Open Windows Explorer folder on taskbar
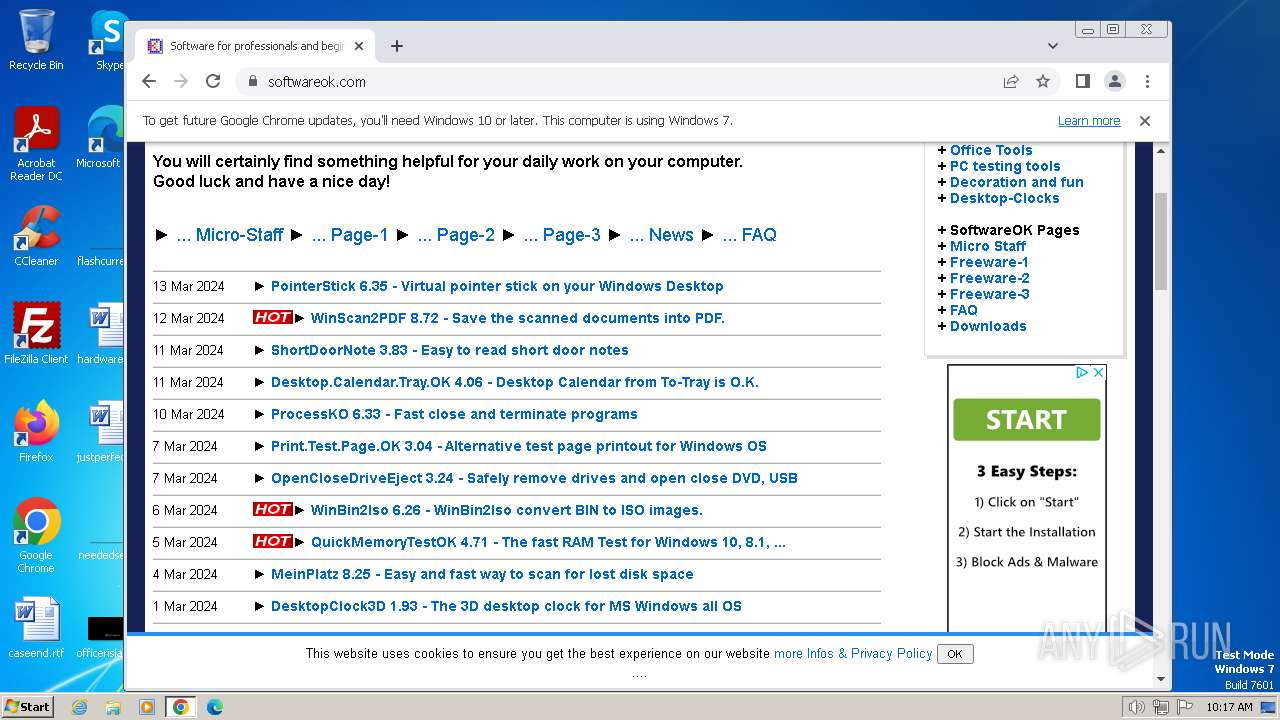The width and height of the screenshot is (1280, 720). pos(113,707)
